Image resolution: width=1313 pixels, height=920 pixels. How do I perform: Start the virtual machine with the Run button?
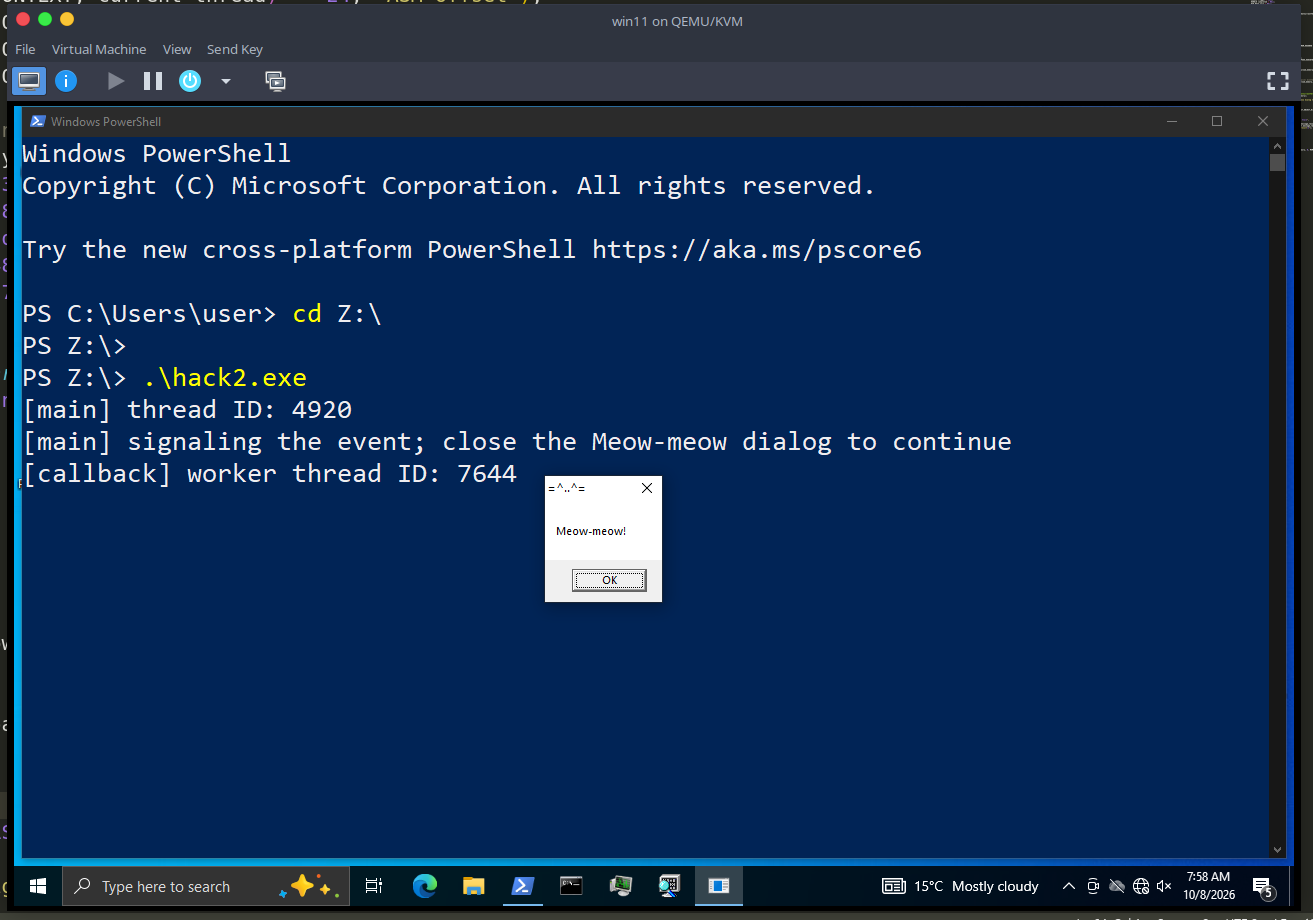(x=116, y=81)
